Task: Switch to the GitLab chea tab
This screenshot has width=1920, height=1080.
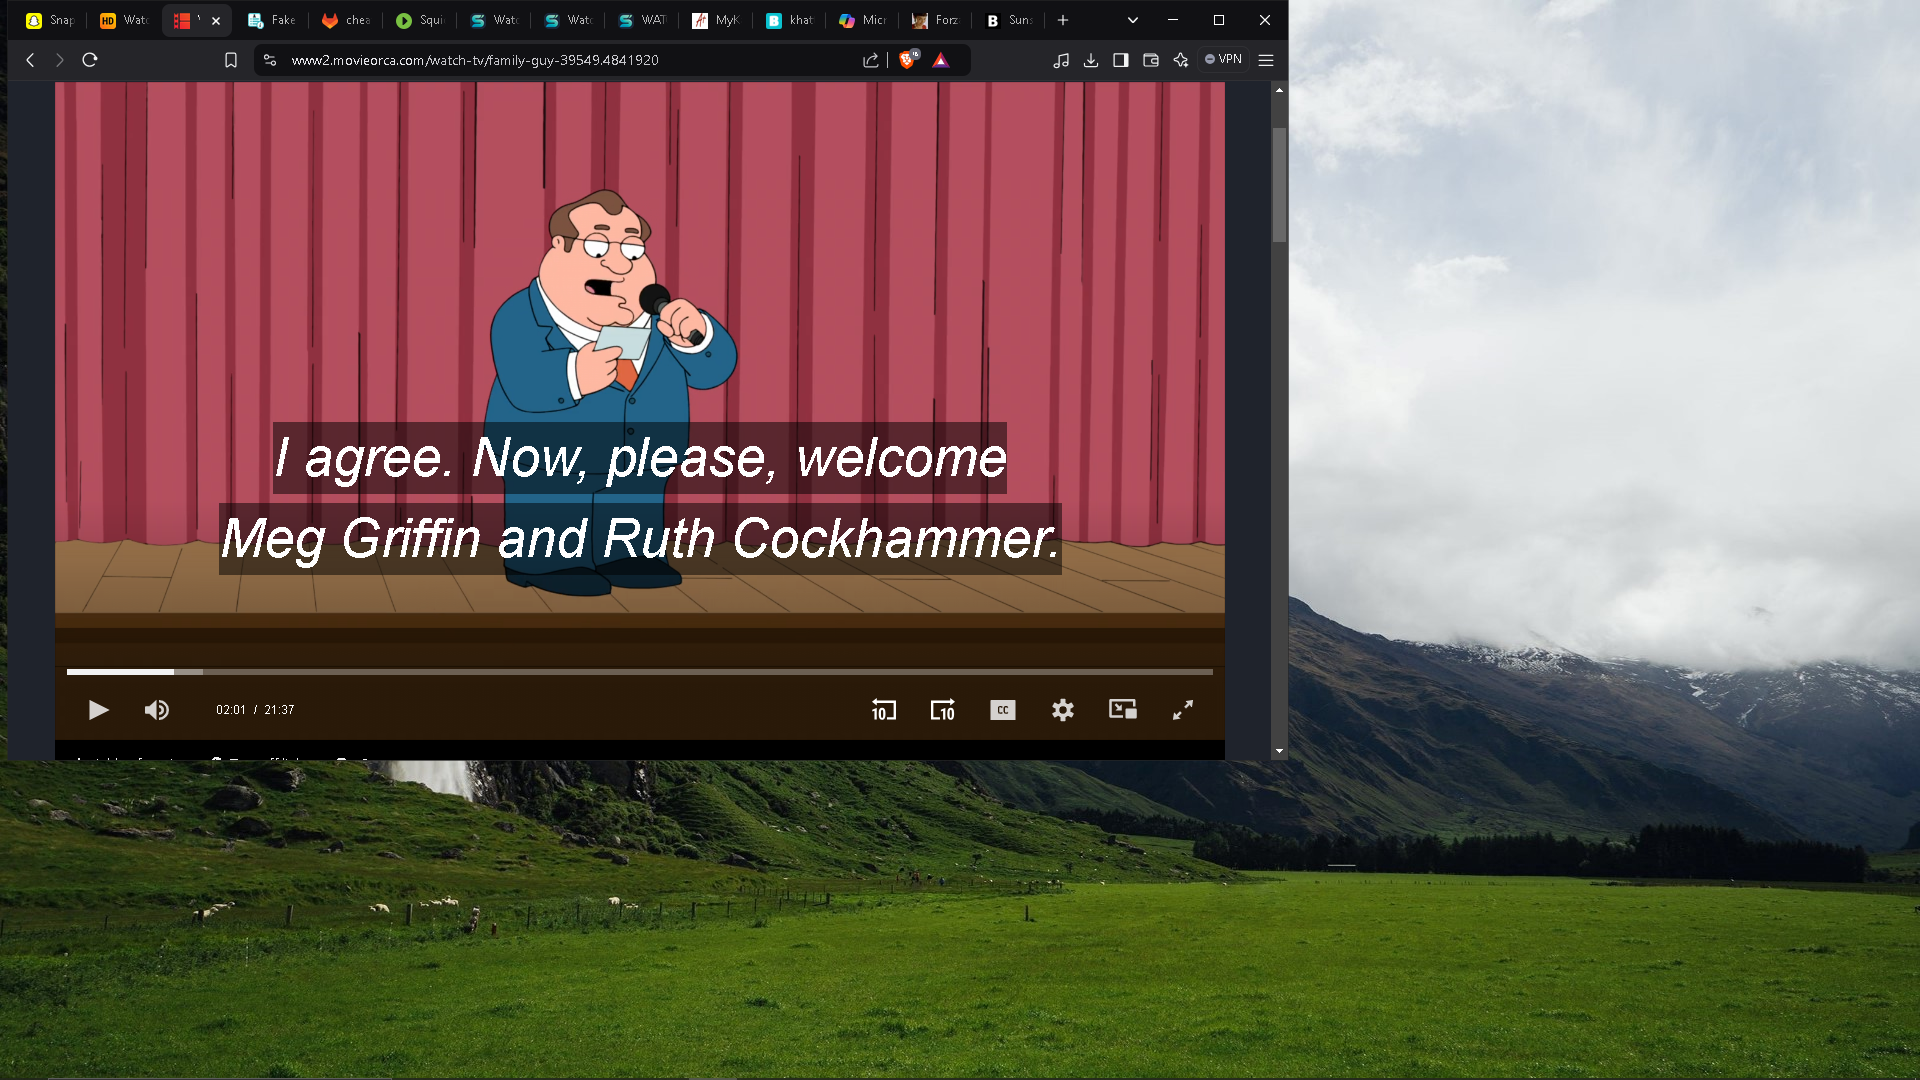Action: (x=346, y=20)
